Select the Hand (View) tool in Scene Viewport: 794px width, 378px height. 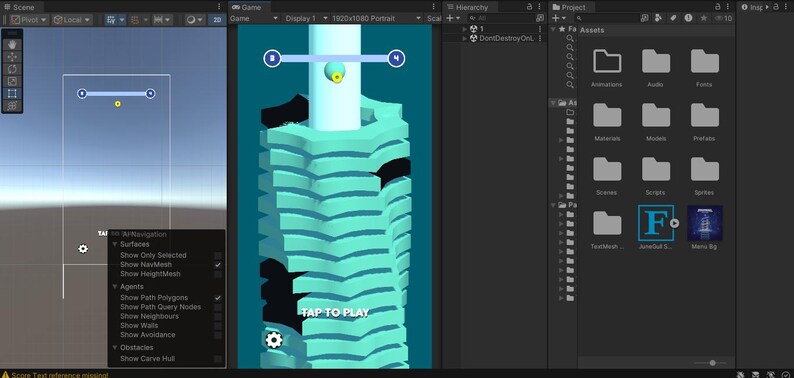(x=12, y=45)
